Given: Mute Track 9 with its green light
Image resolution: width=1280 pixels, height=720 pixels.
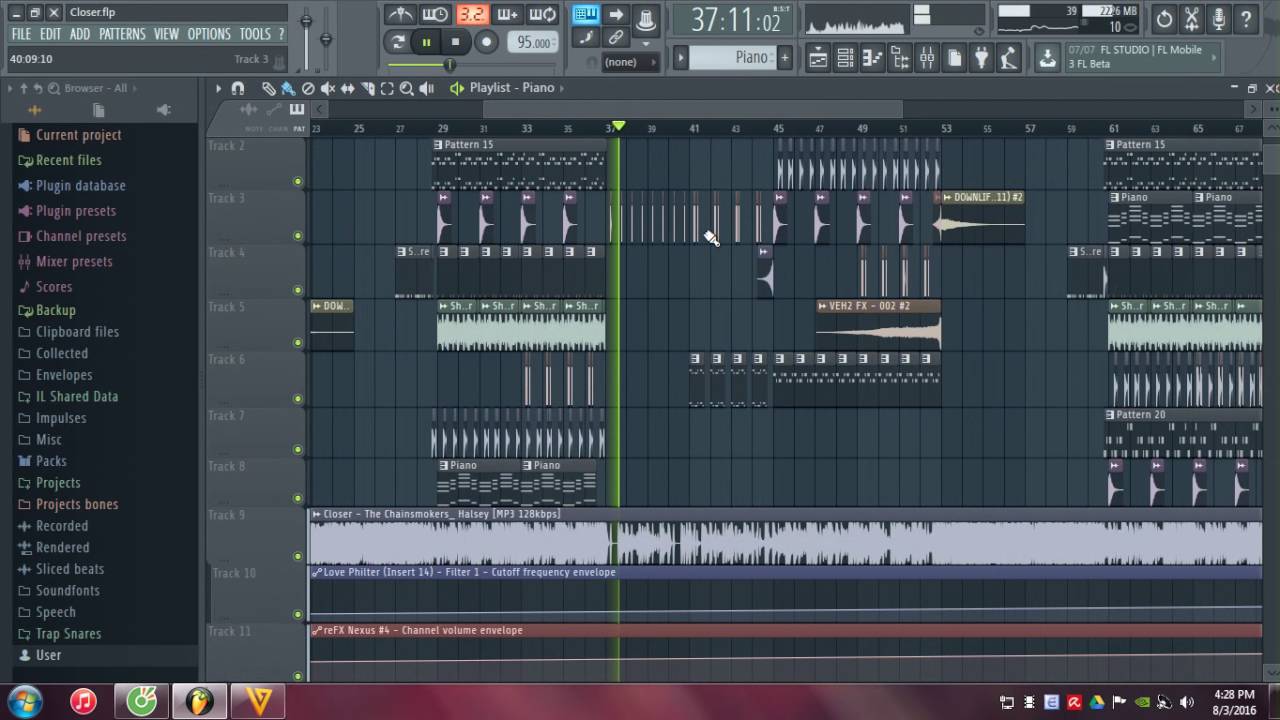Looking at the screenshot, I should click(298, 556).
